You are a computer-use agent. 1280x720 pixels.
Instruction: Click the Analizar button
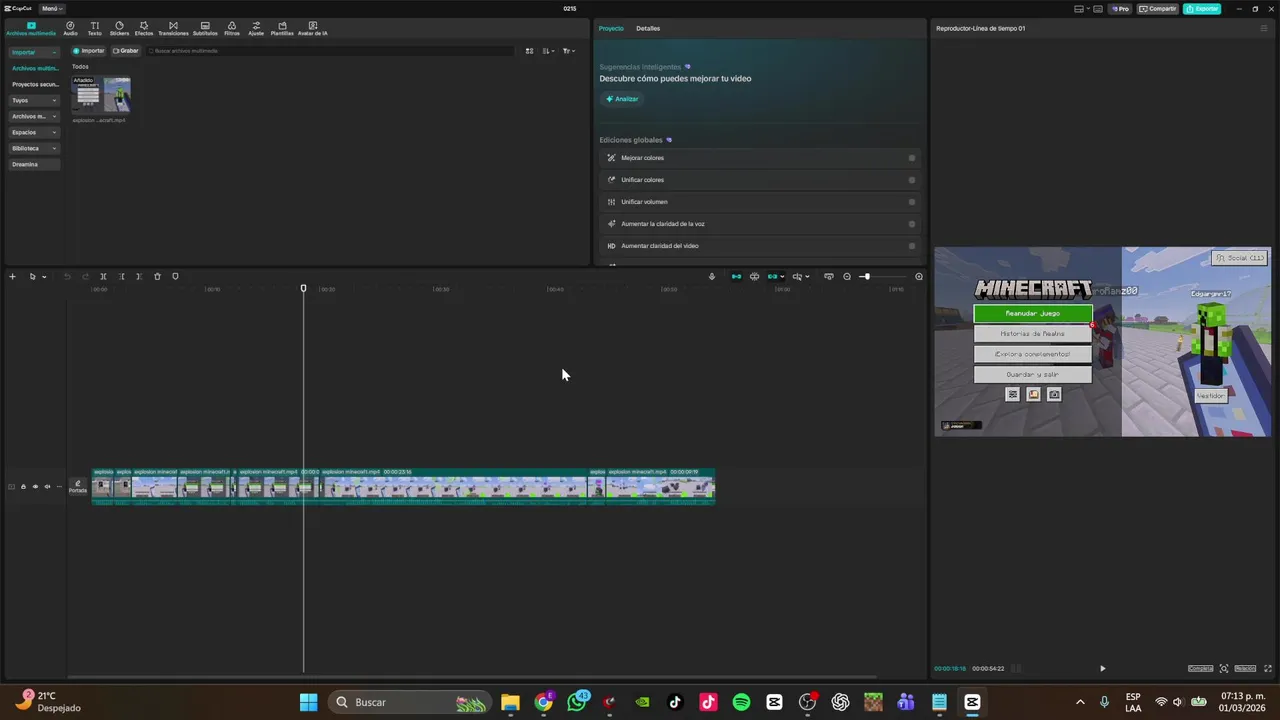click(622, 99)
